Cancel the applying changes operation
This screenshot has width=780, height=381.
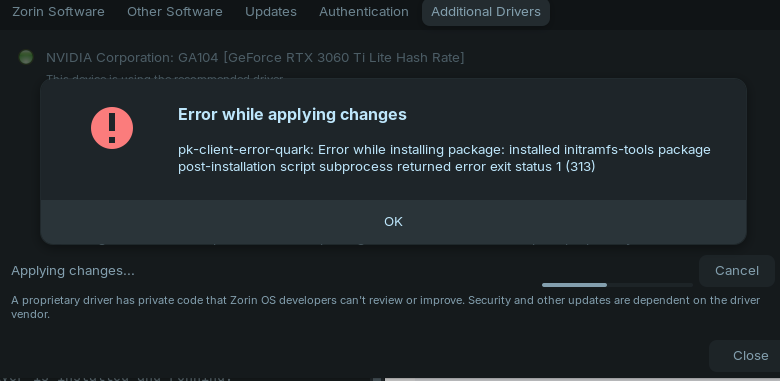point(737,271)
